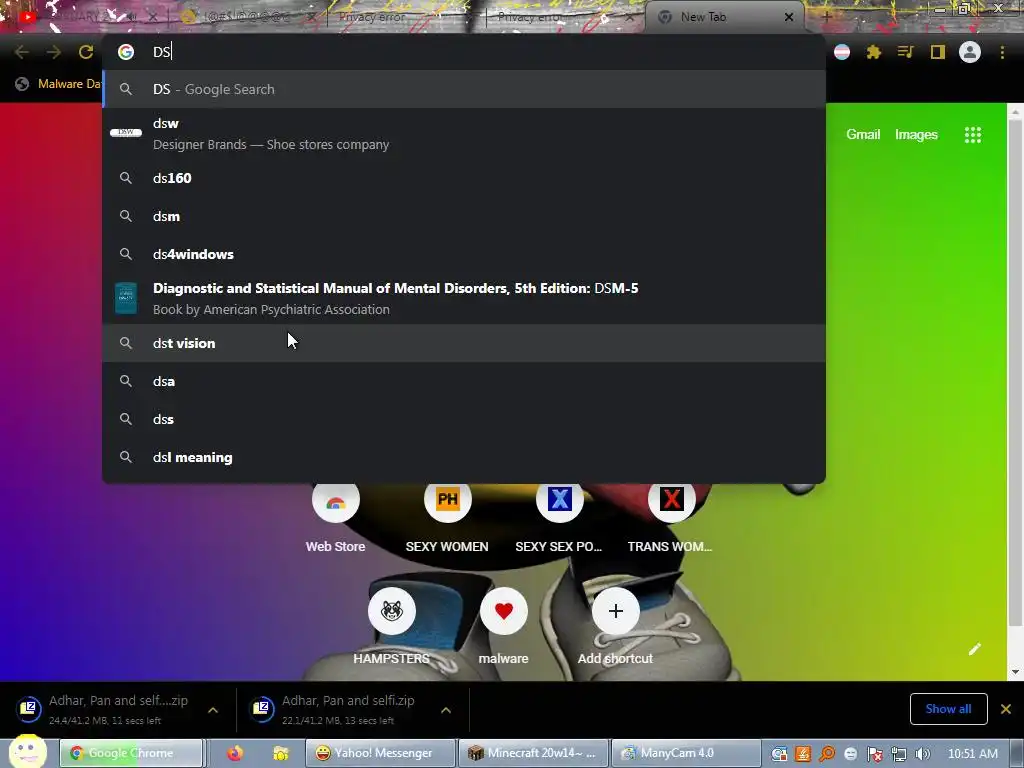Switch to ManyCam 4.0 taskbar window
This screenshot has width=1024, height=768.
(x=686, y=753)
